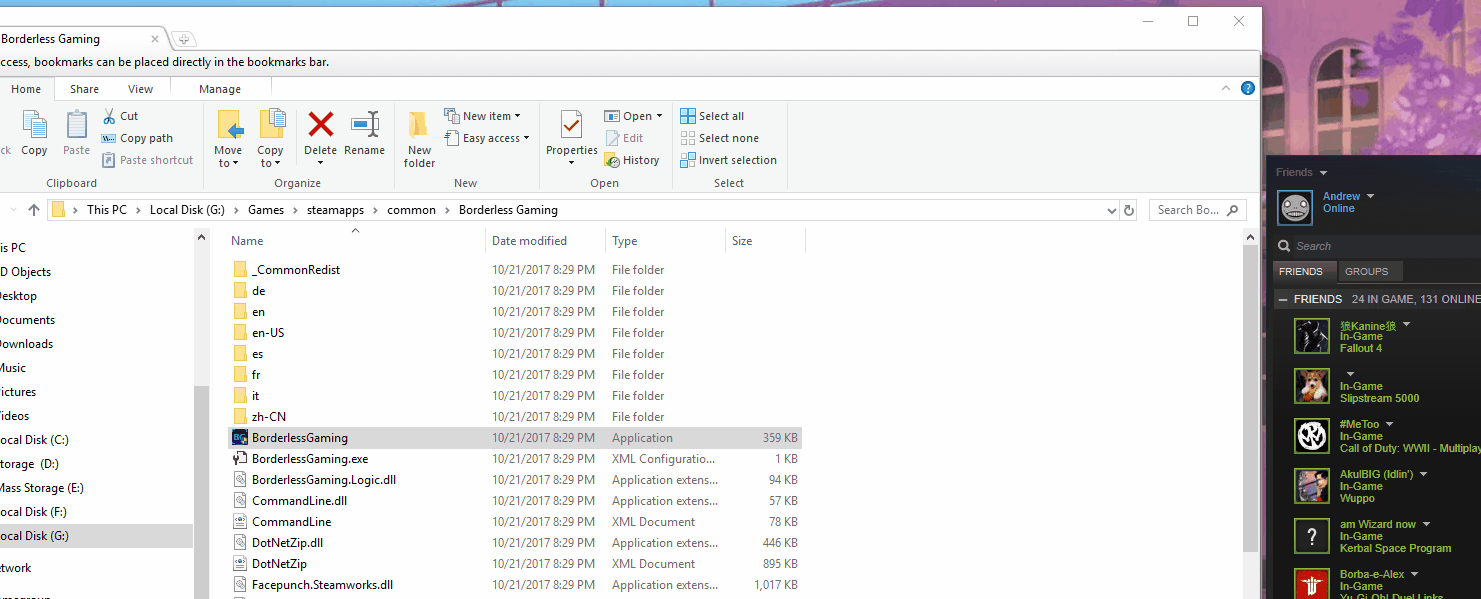Click the blue Help question icon
1481x599 pixels.
point(1248,88)
